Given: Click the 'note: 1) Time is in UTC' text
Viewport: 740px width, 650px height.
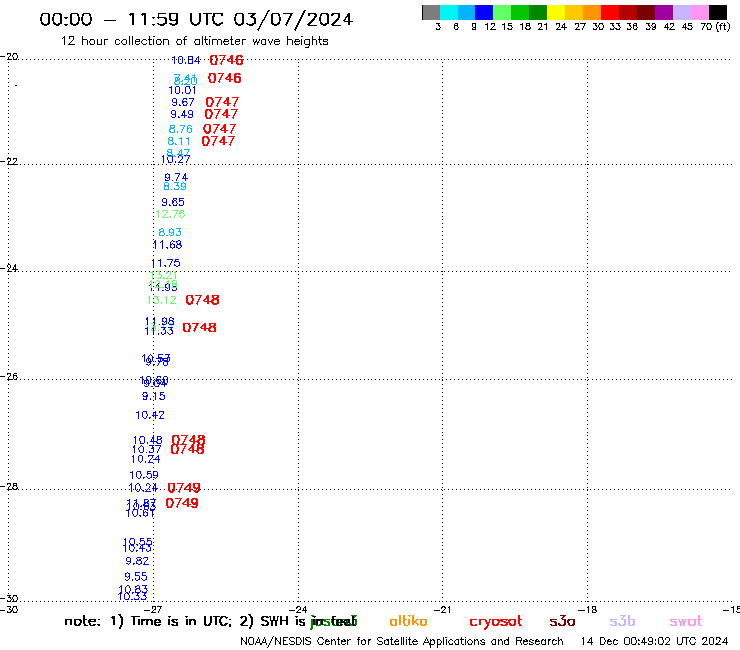Looking at the screenshot, I should (x=148, y=621).
